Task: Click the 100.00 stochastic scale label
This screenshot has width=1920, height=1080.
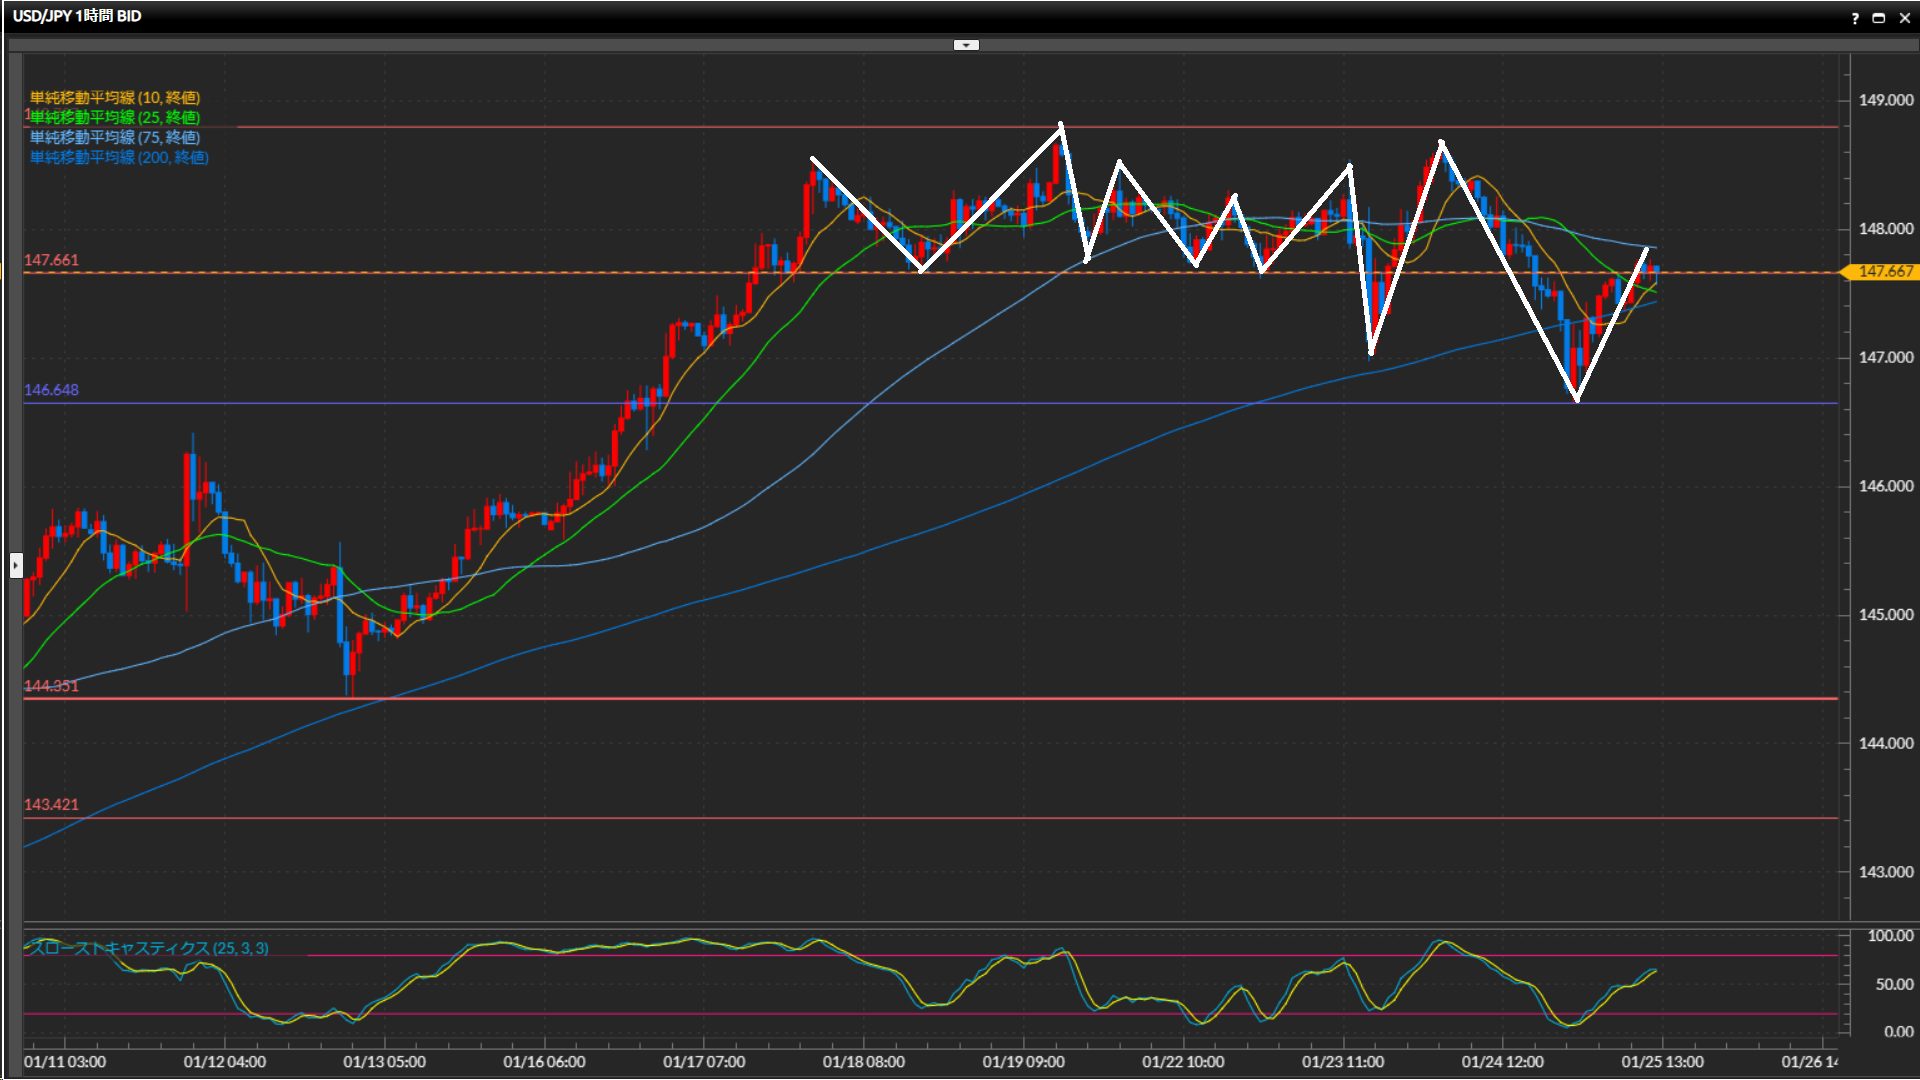Action: pos(1890,936)
